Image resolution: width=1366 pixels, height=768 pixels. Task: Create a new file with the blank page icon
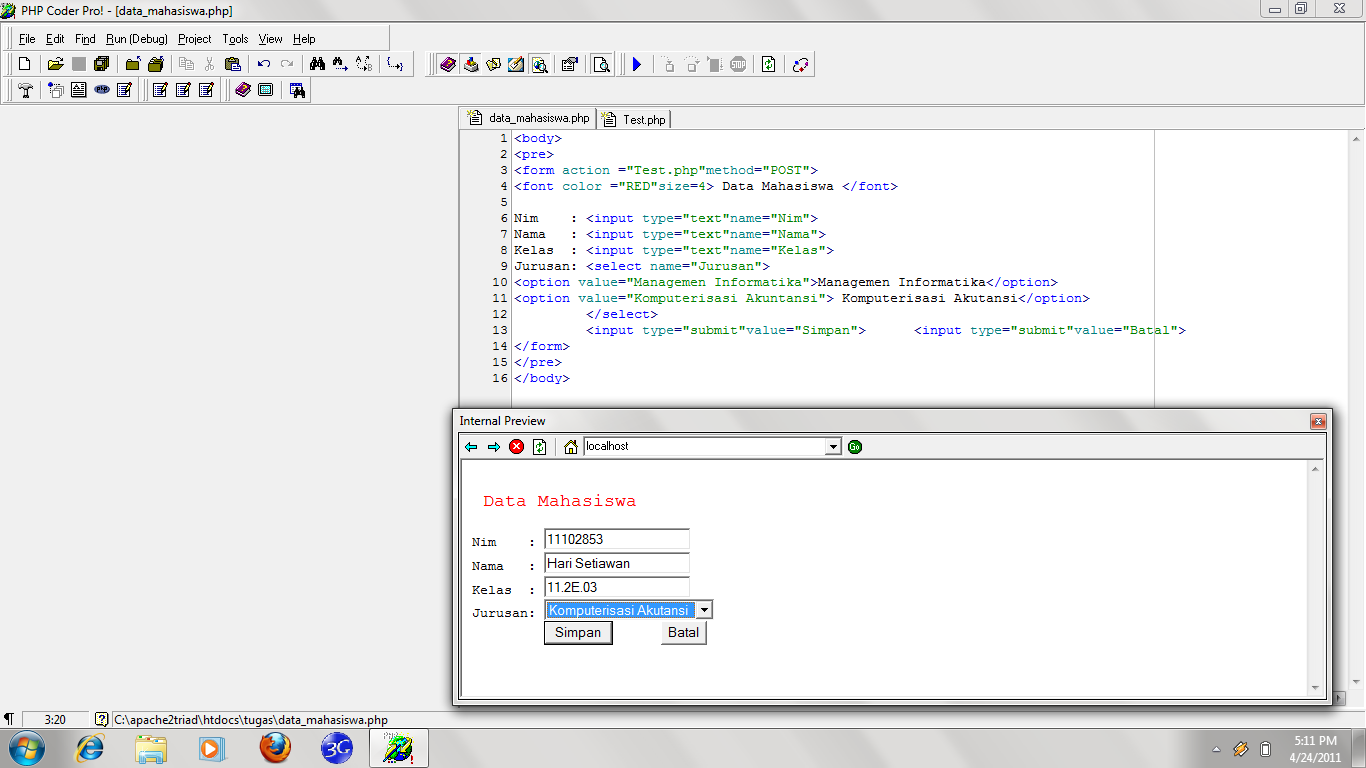point(25,64)
